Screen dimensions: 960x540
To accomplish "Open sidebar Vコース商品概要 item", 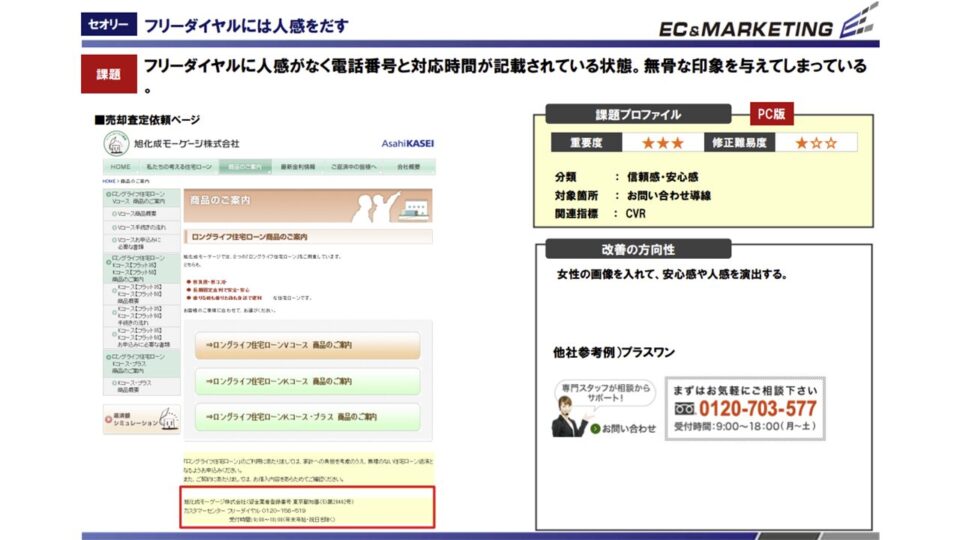I will 141,214.
